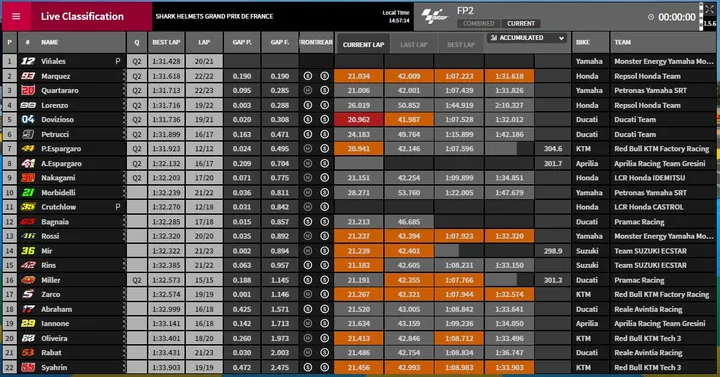The width and height of the screenshot is (720, 377).
Task: Click rider number 36 Mir icon
Action: tap(28, 251)
